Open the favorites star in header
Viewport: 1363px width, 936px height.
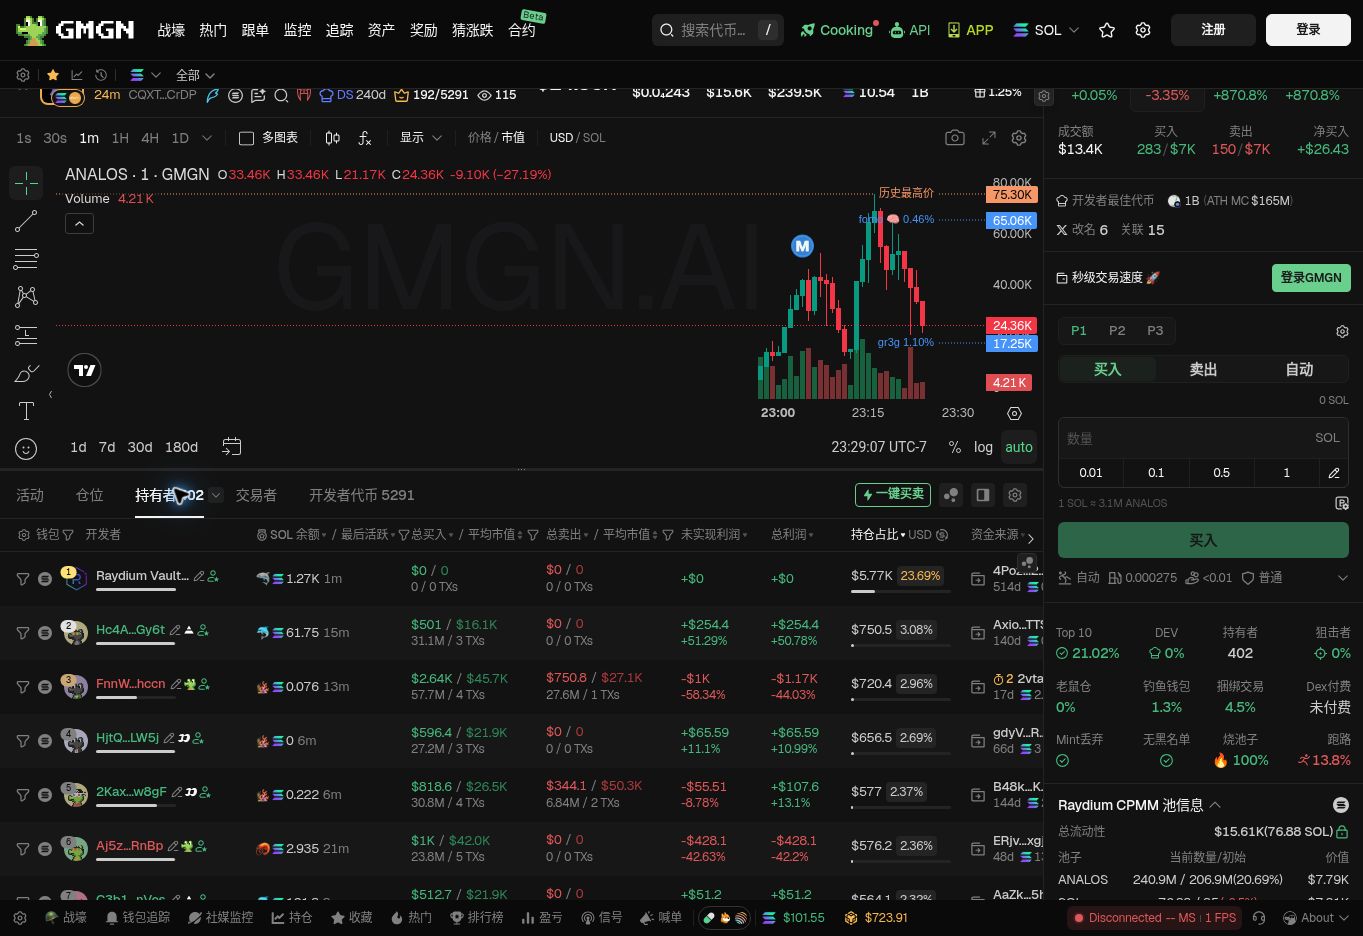(1107, 30)
